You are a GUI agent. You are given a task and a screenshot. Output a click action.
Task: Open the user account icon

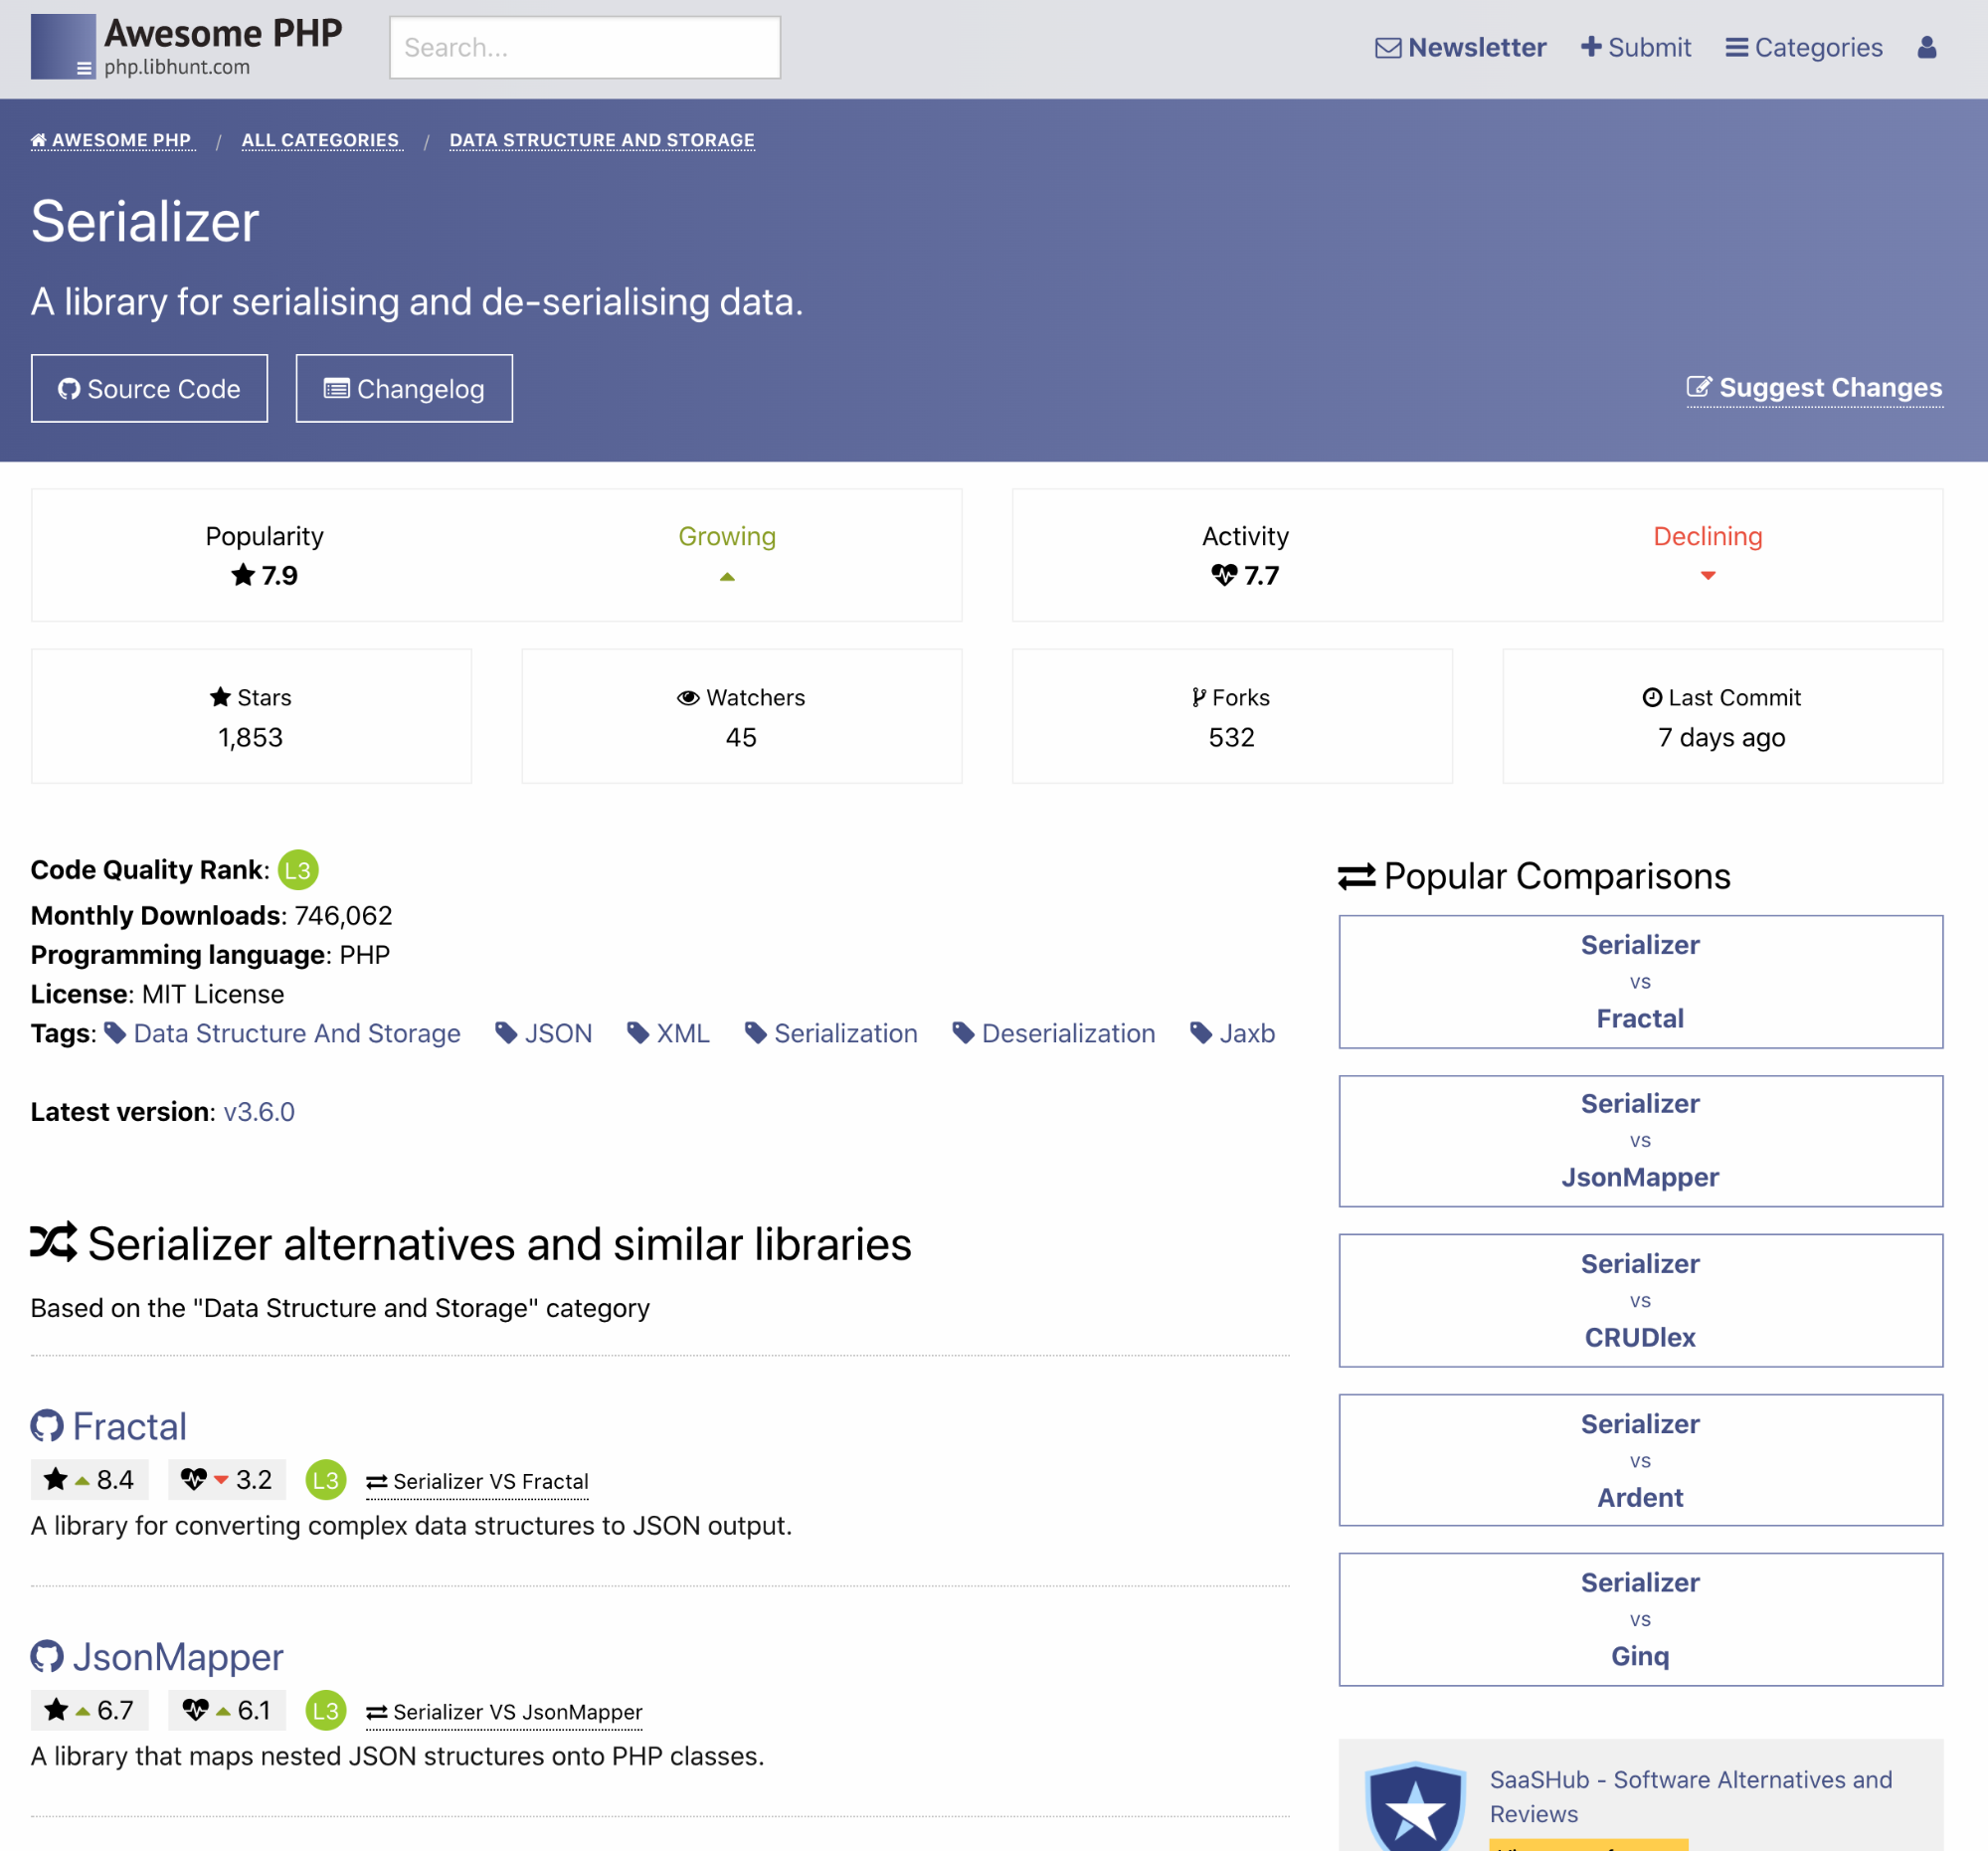tap(1926, 47)
